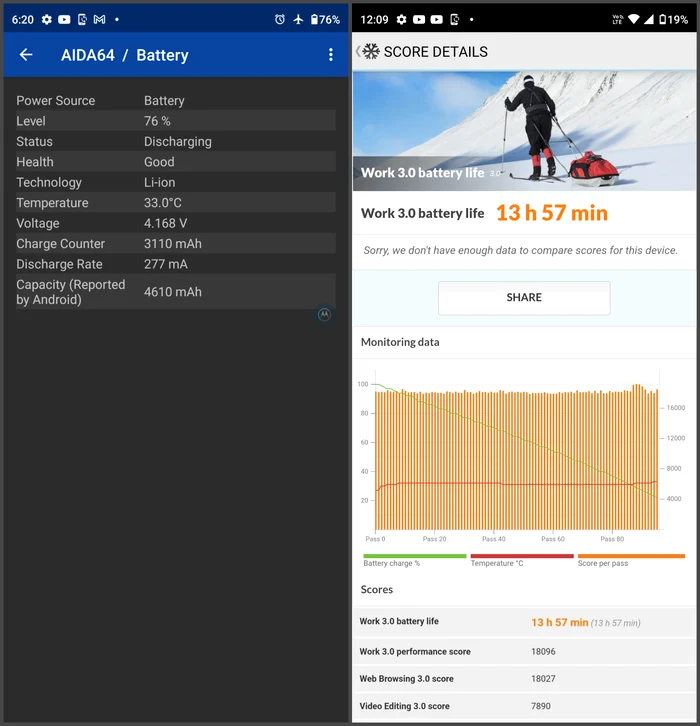Select the Discharge Rate 277 mA row
700x726 pixels.
pyautogui.click(x=176, y=263)
